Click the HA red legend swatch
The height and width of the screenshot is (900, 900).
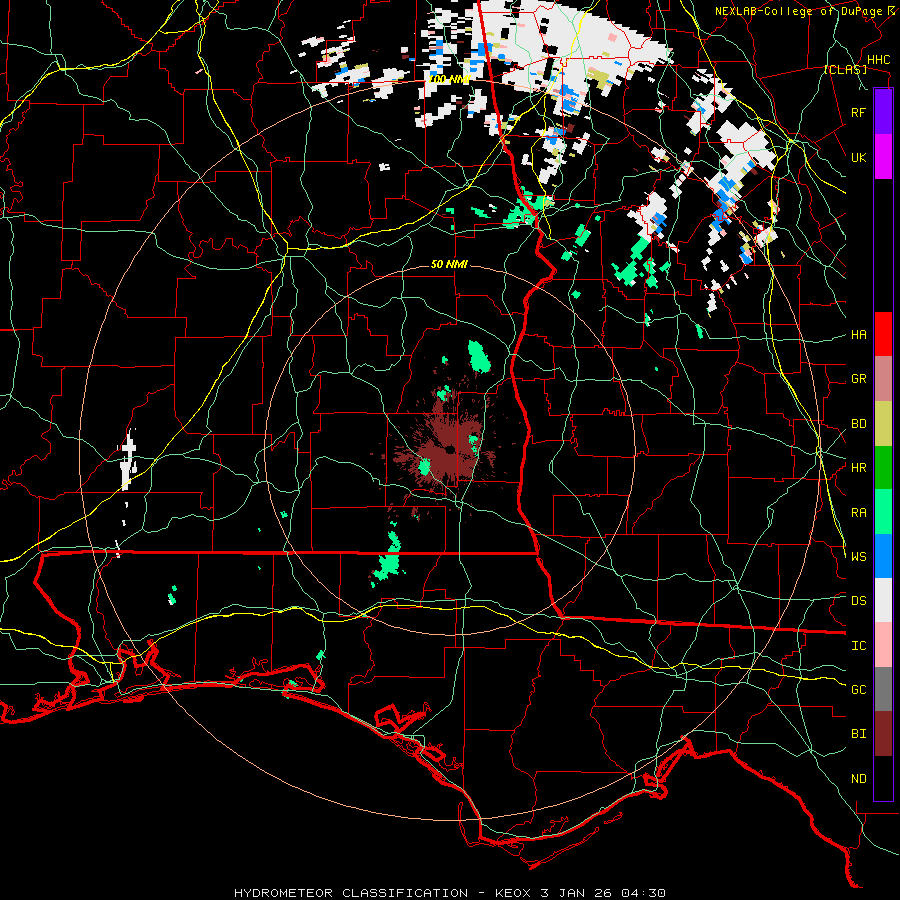pyautogui.click(x=883, y=334)
